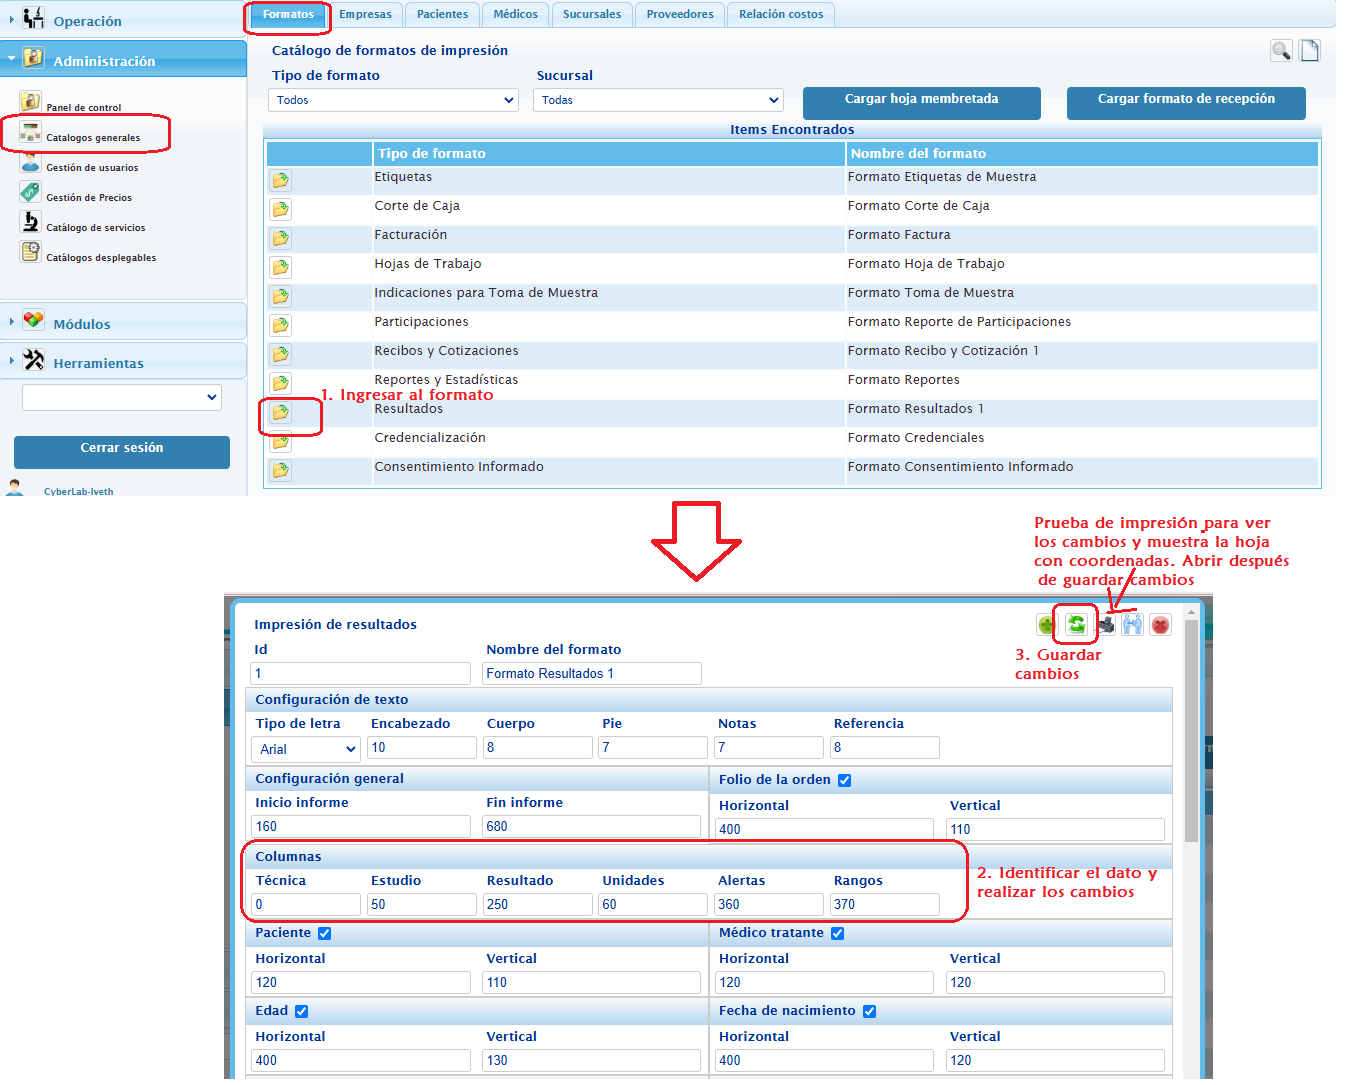Switch to the Proveedores tab

(x=680, y=14)
